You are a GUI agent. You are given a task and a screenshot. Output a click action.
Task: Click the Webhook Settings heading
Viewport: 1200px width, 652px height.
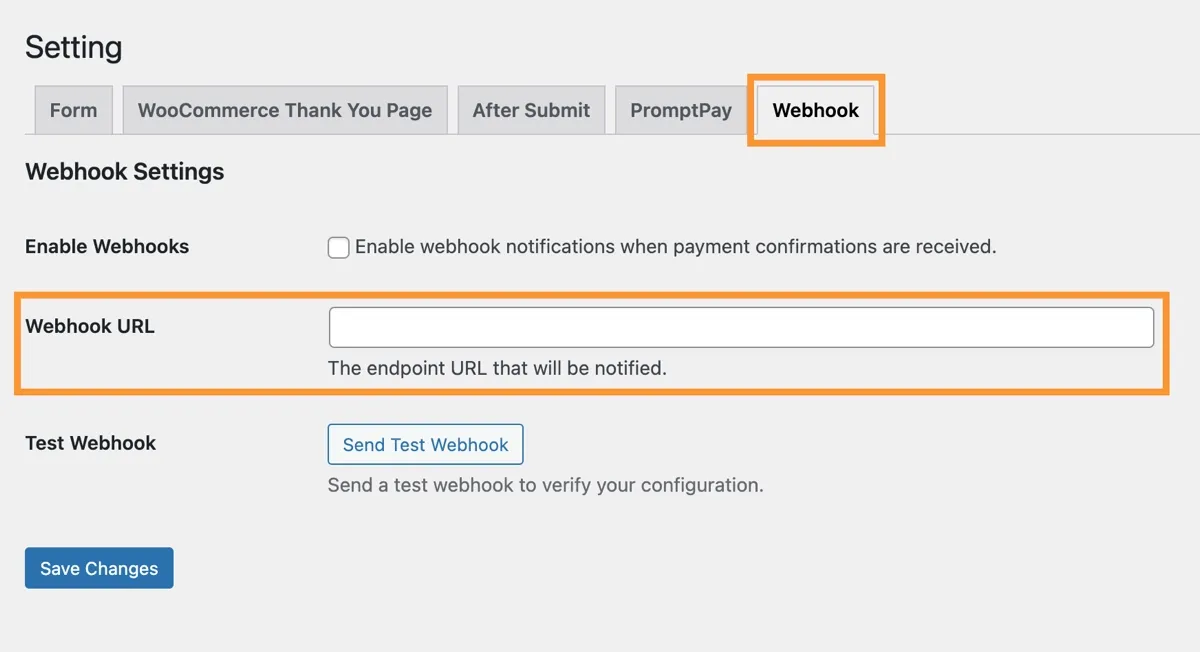pyautogui.click(x=124, y=171)
